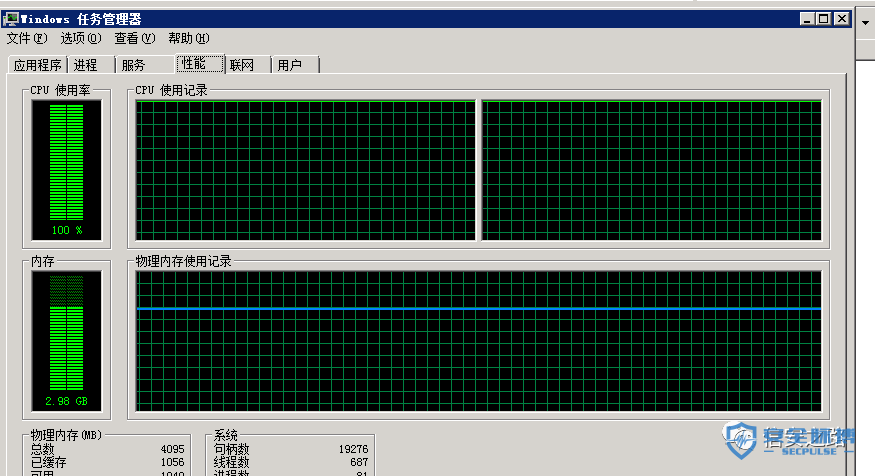
Task: Click the left CPU 使用记录 graph
Action: point(305,170)
